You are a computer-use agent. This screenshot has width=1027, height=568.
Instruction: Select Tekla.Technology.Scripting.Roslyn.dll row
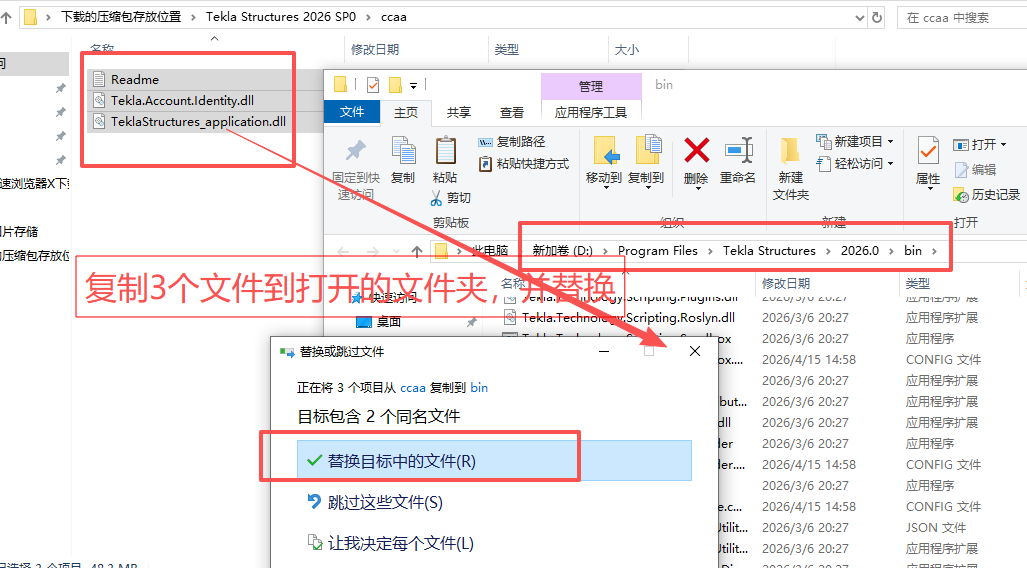(x=628, y=318)
